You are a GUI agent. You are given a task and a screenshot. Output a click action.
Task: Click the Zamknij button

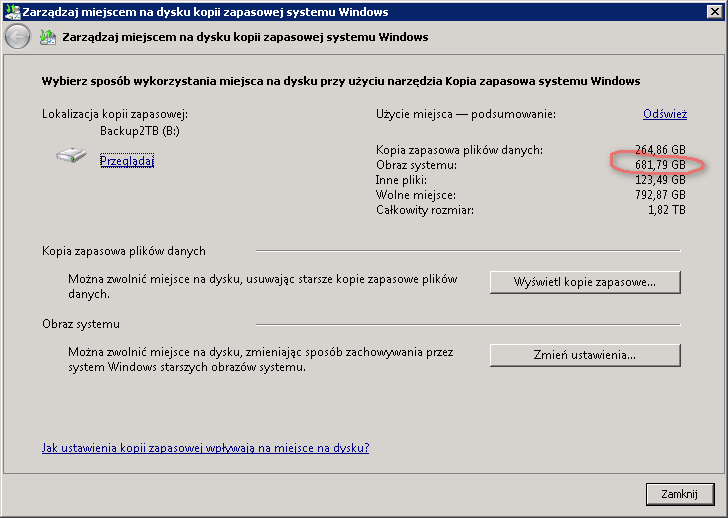tap(680, 494)
